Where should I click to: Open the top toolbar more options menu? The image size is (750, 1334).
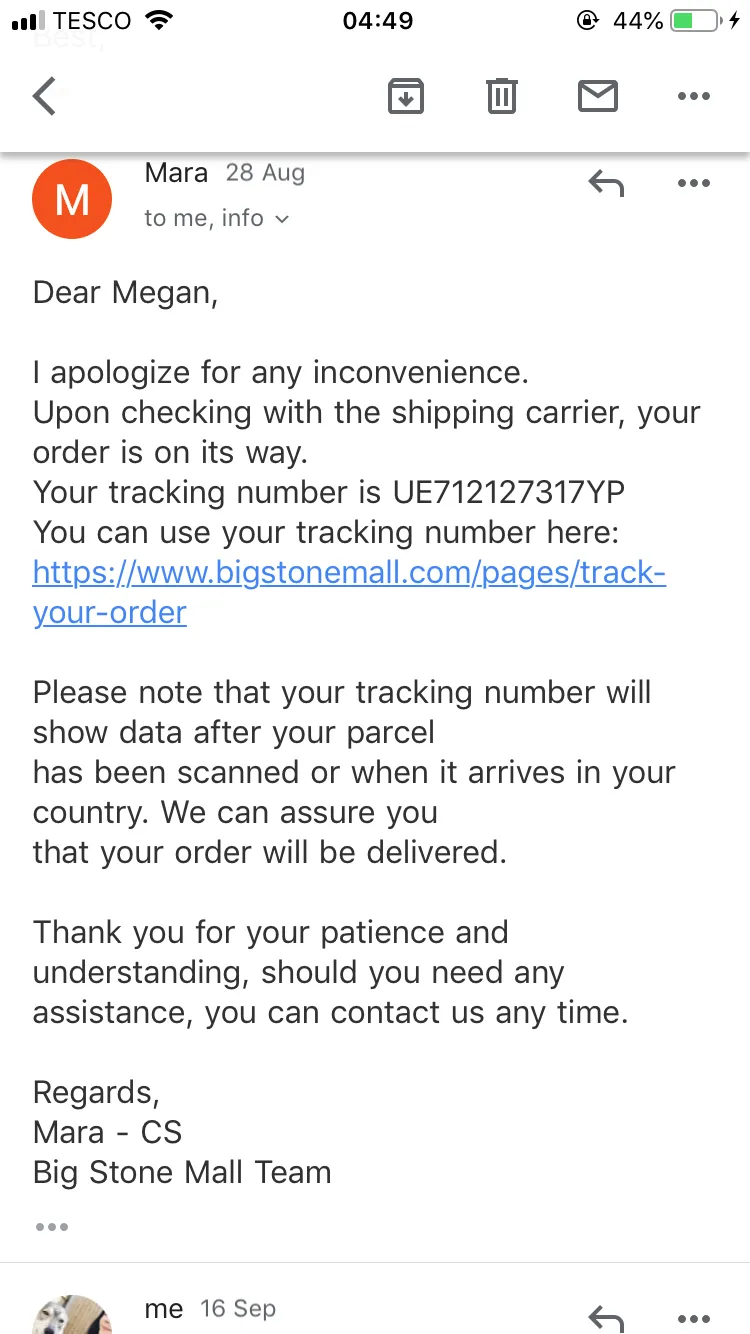click(x=693, y=97)
